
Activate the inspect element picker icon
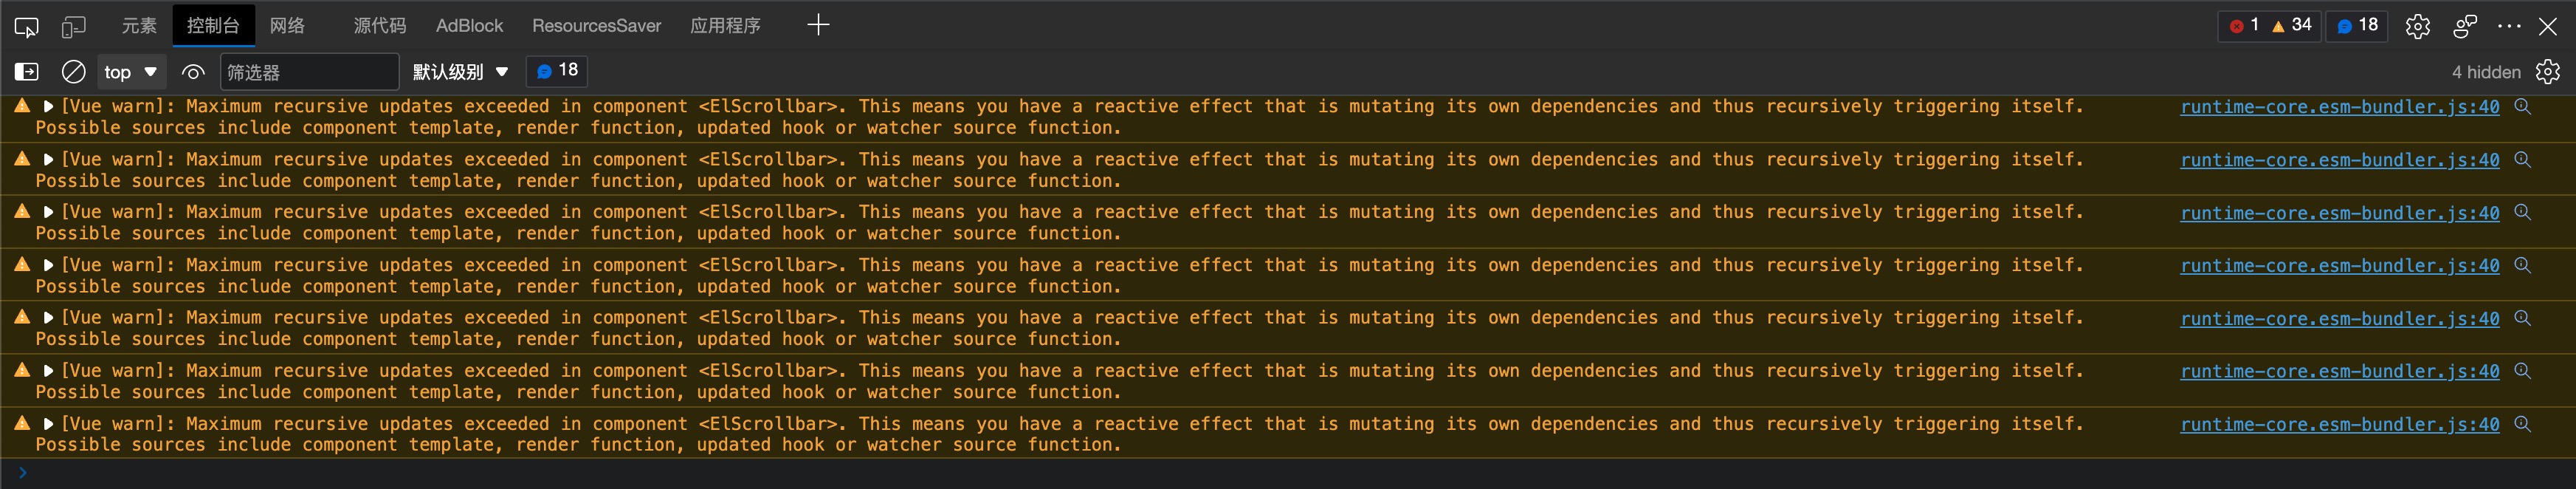pyautogui.click(x=26, y=27)
